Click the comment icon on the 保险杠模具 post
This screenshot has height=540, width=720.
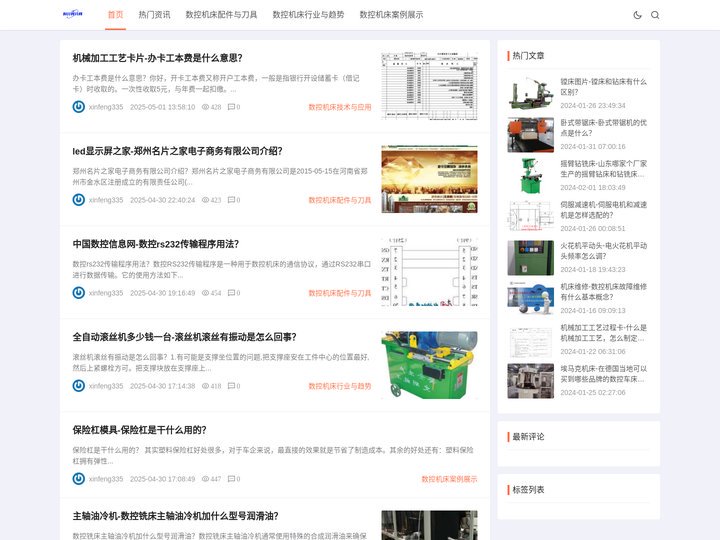231,478
